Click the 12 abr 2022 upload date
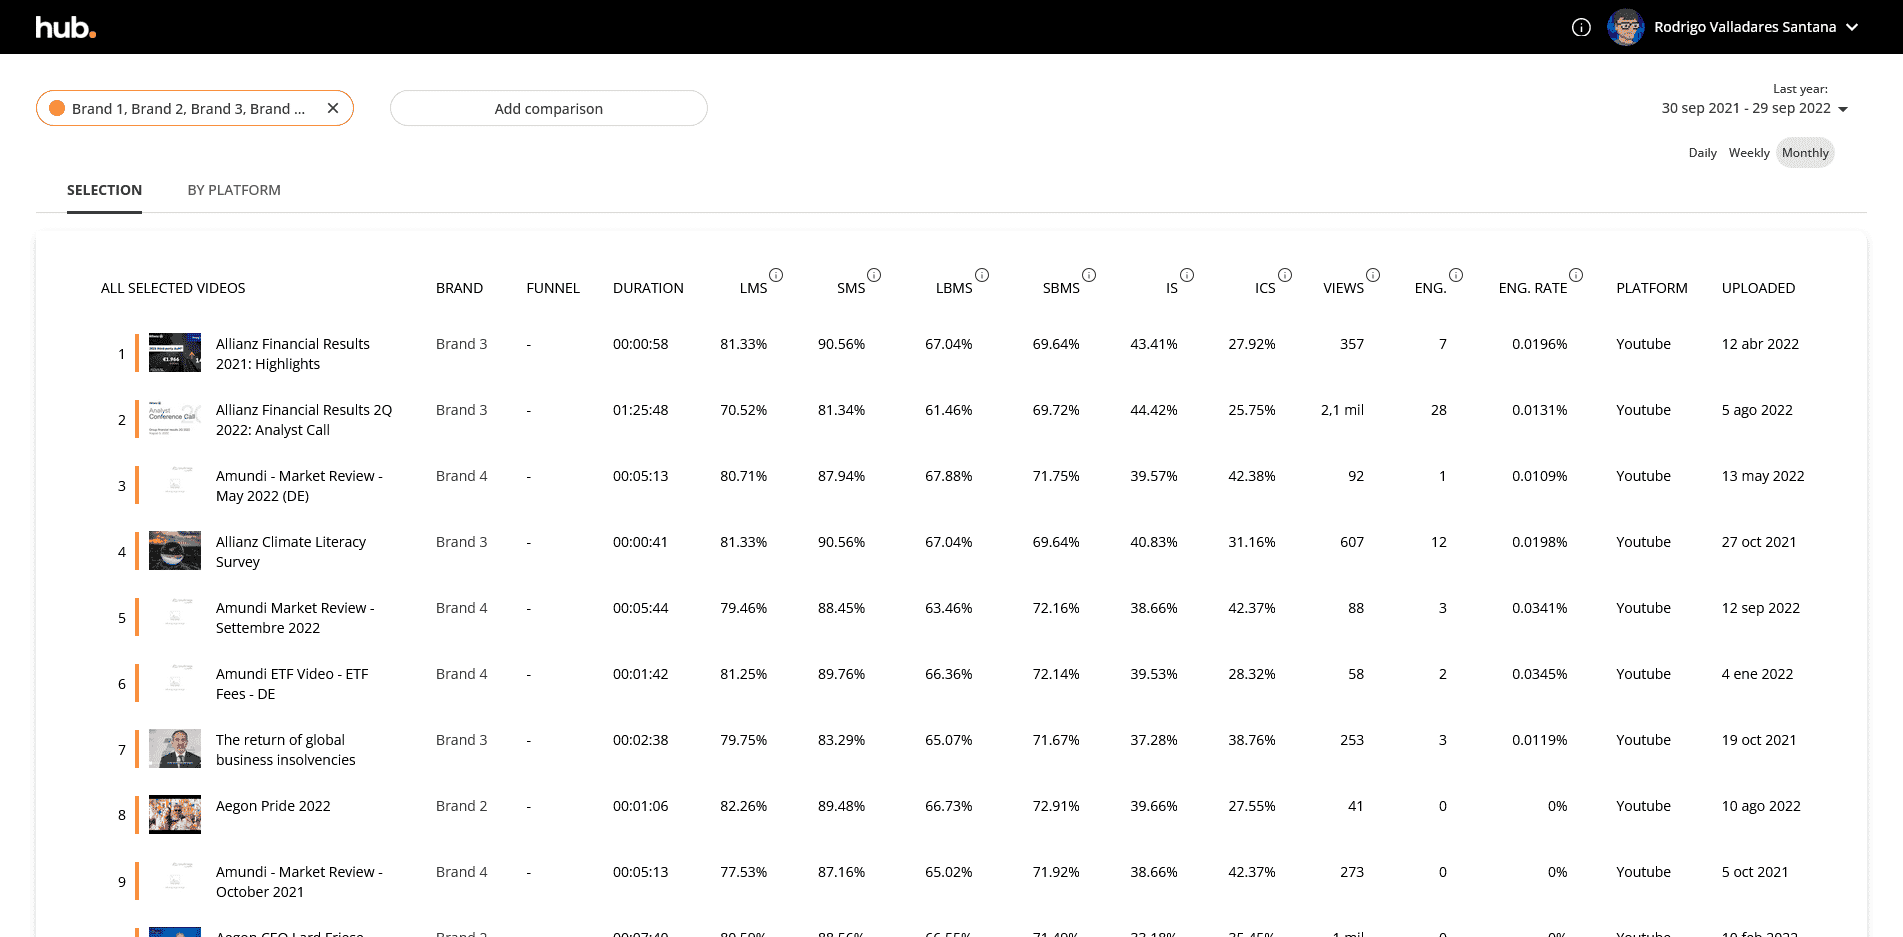The width and height of the screenshot is (1903, 937). click(1760, 344)
